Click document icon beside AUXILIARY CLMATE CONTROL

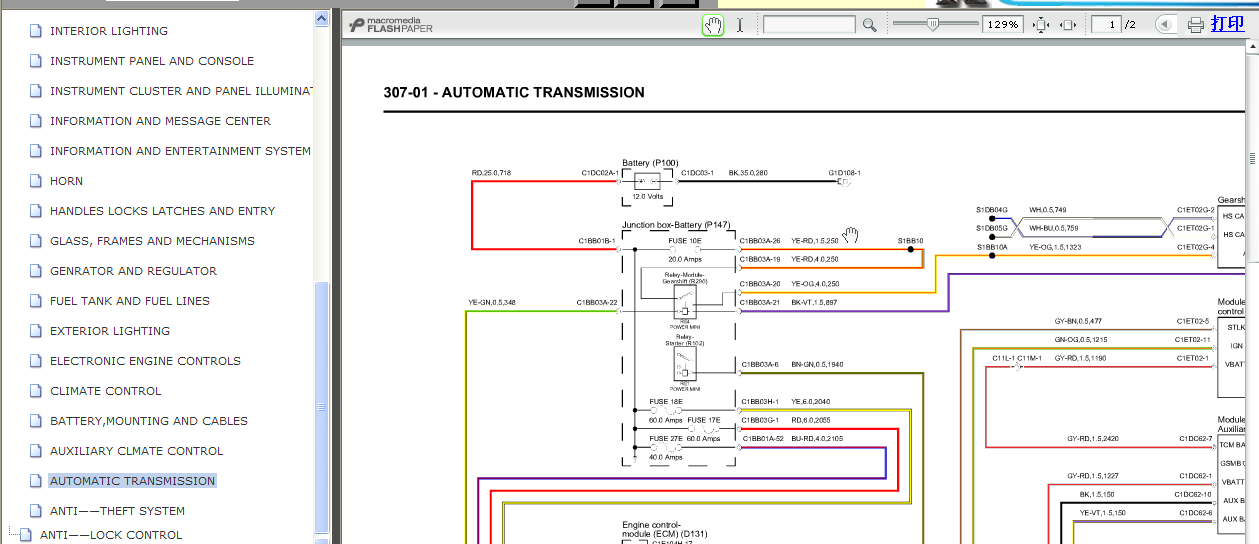tap(37, 451)
